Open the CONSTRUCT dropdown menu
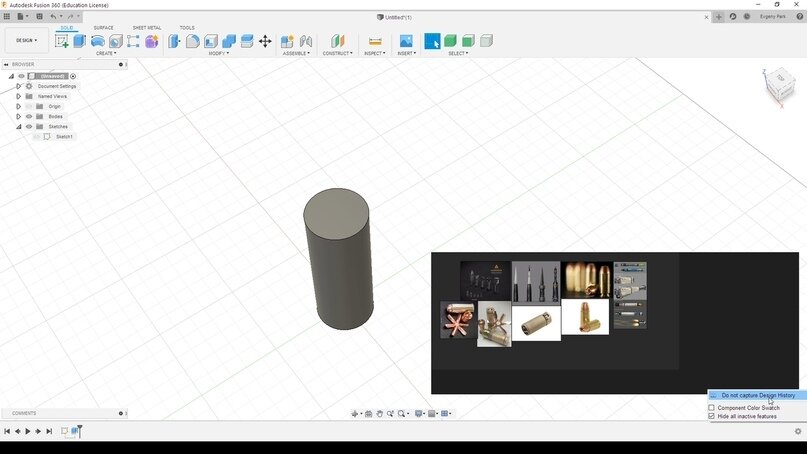 coord(338,54)
